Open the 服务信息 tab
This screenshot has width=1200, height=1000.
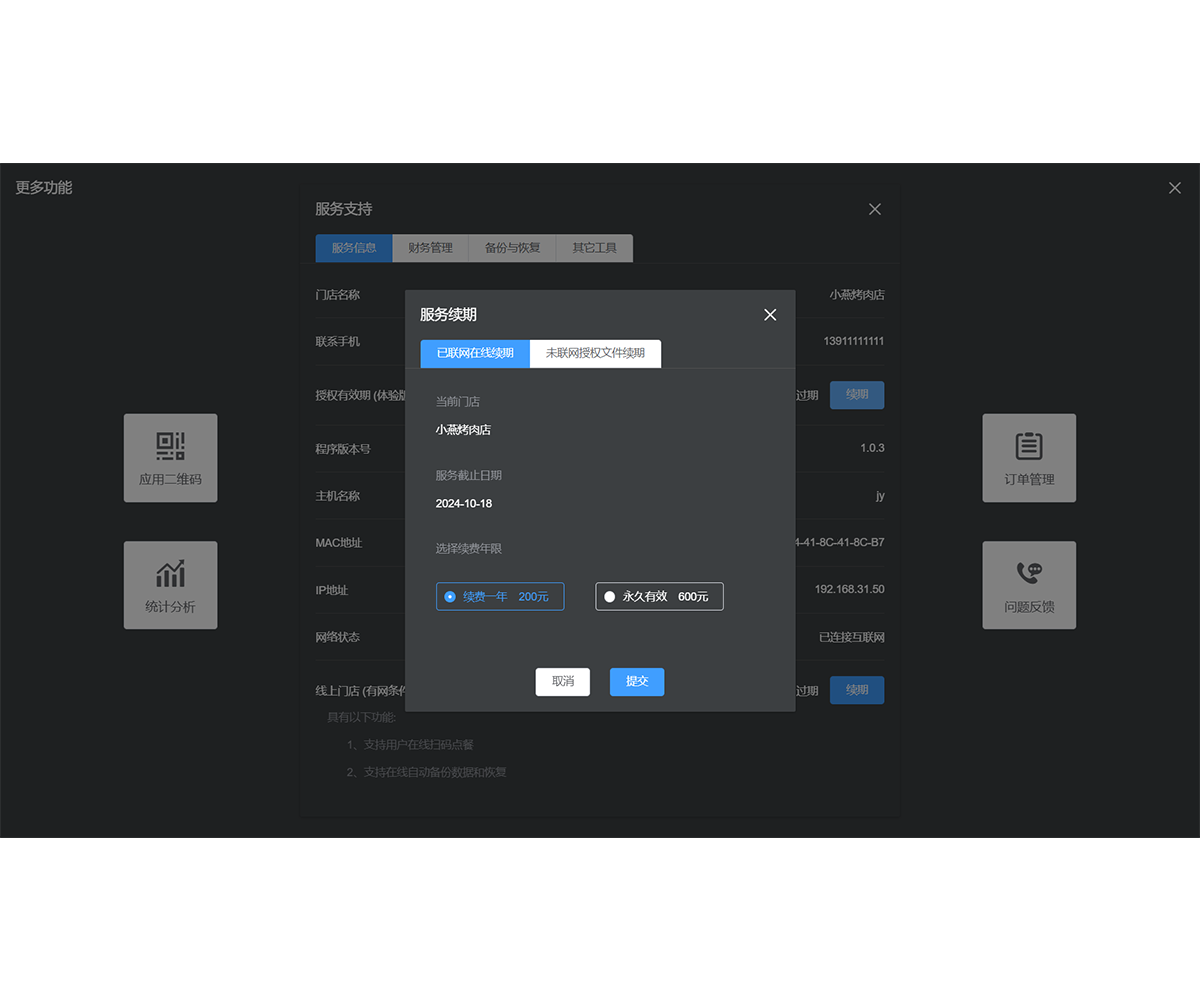pos(354,248)
